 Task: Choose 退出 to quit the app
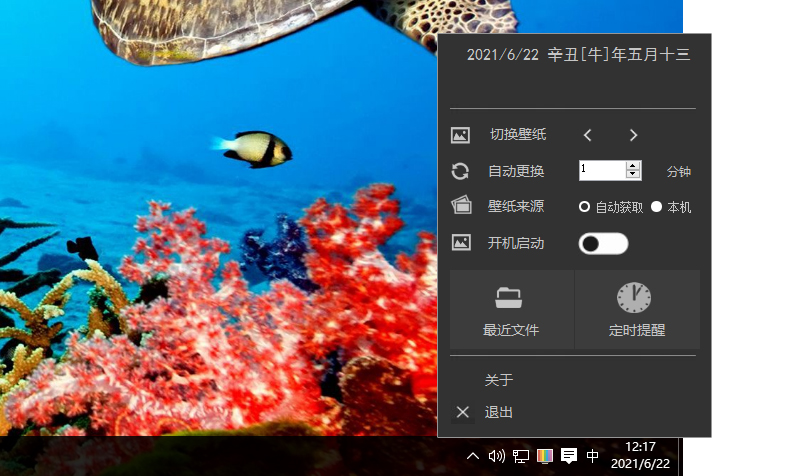coord(499,412)
